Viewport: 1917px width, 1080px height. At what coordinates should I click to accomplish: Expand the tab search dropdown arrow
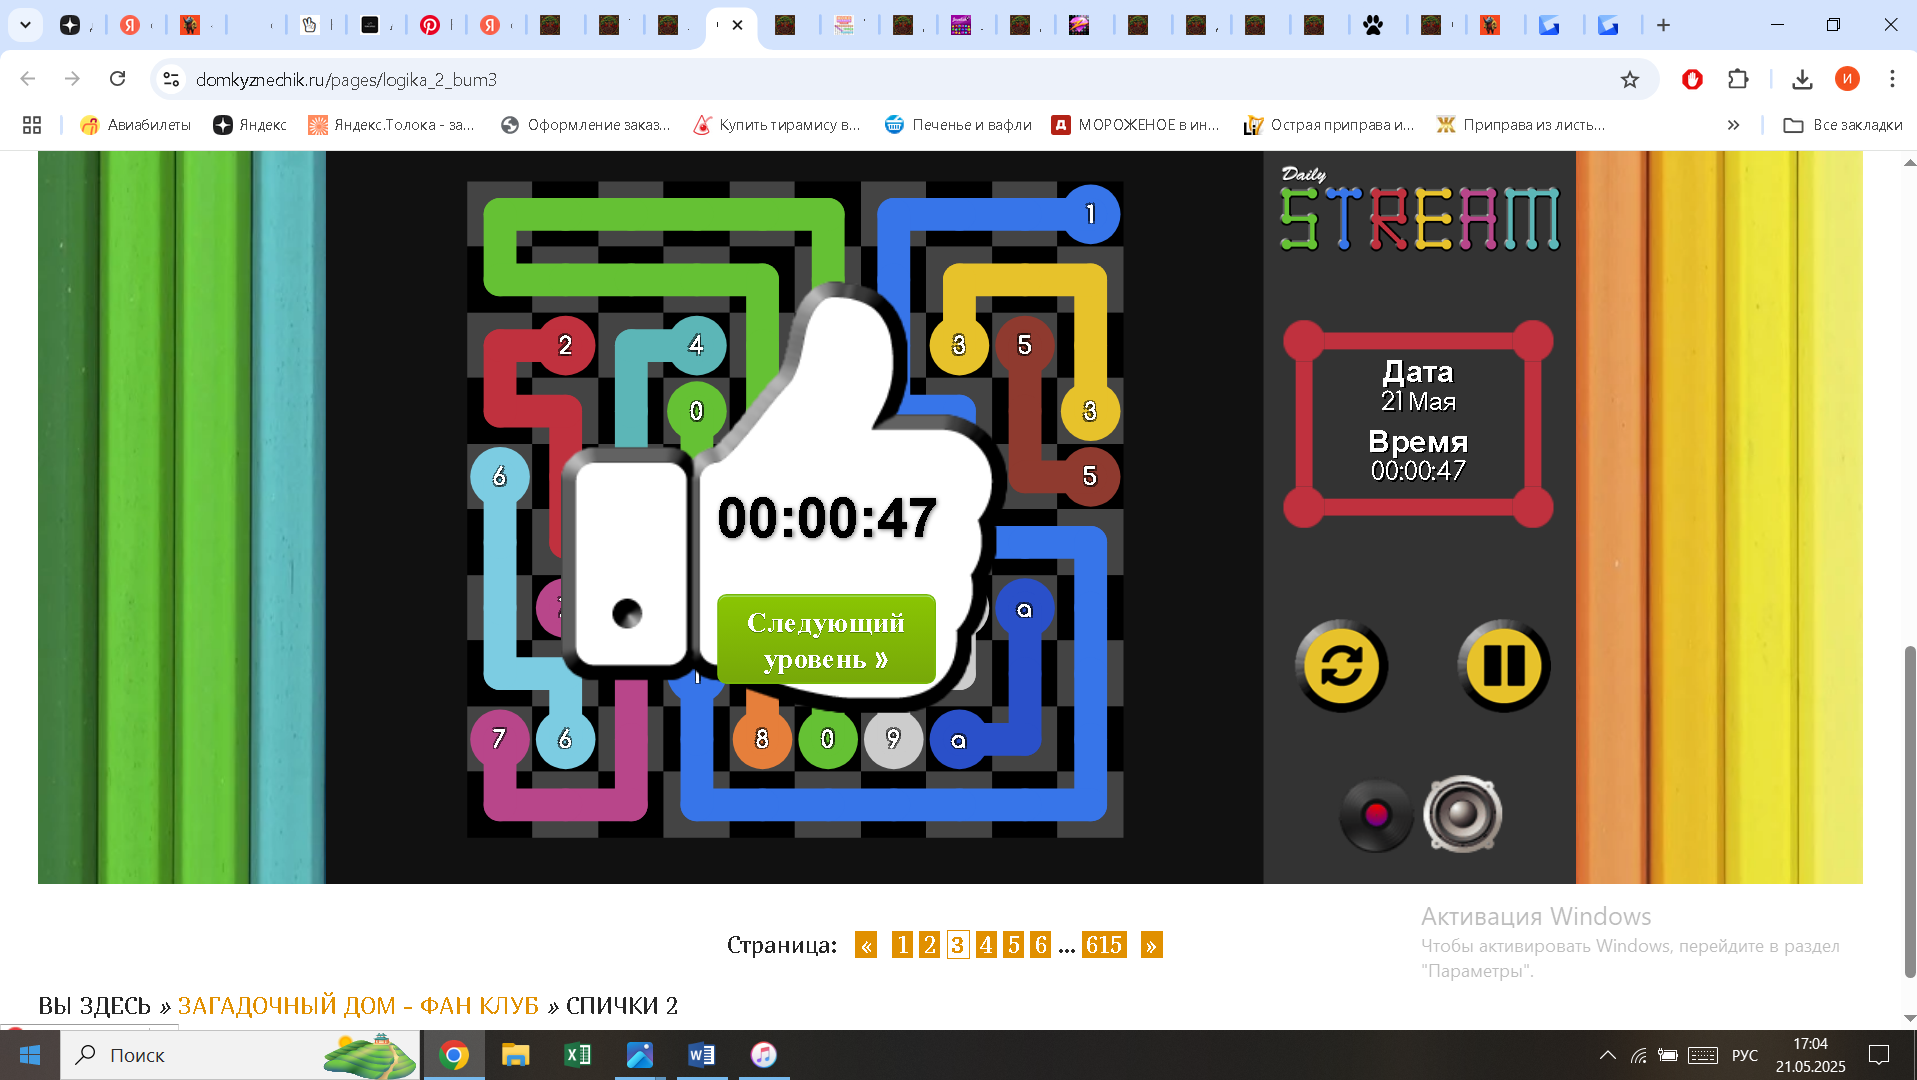pos(25,25)
